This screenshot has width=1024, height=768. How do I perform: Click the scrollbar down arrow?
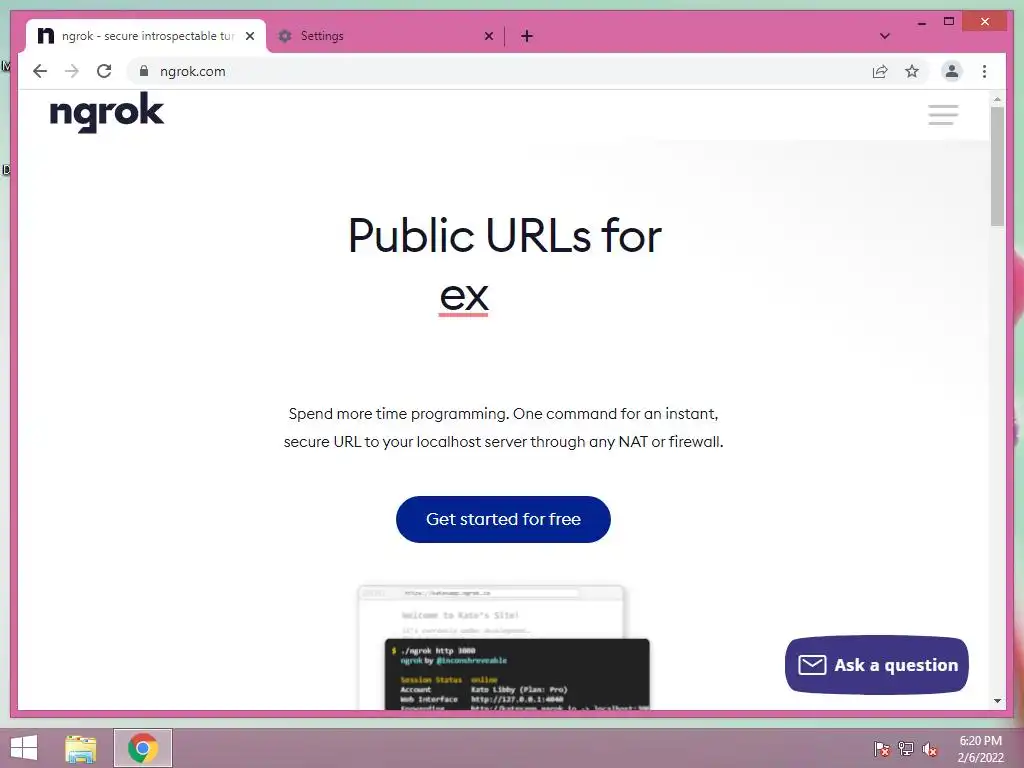pos(997,701)
